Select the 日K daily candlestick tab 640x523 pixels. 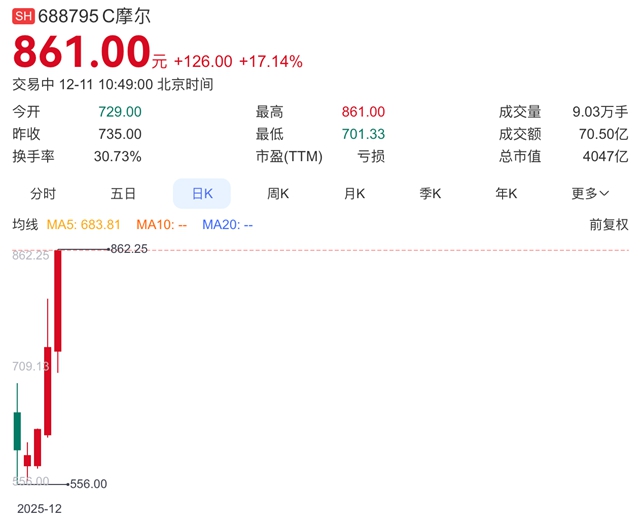click(202, 193)
